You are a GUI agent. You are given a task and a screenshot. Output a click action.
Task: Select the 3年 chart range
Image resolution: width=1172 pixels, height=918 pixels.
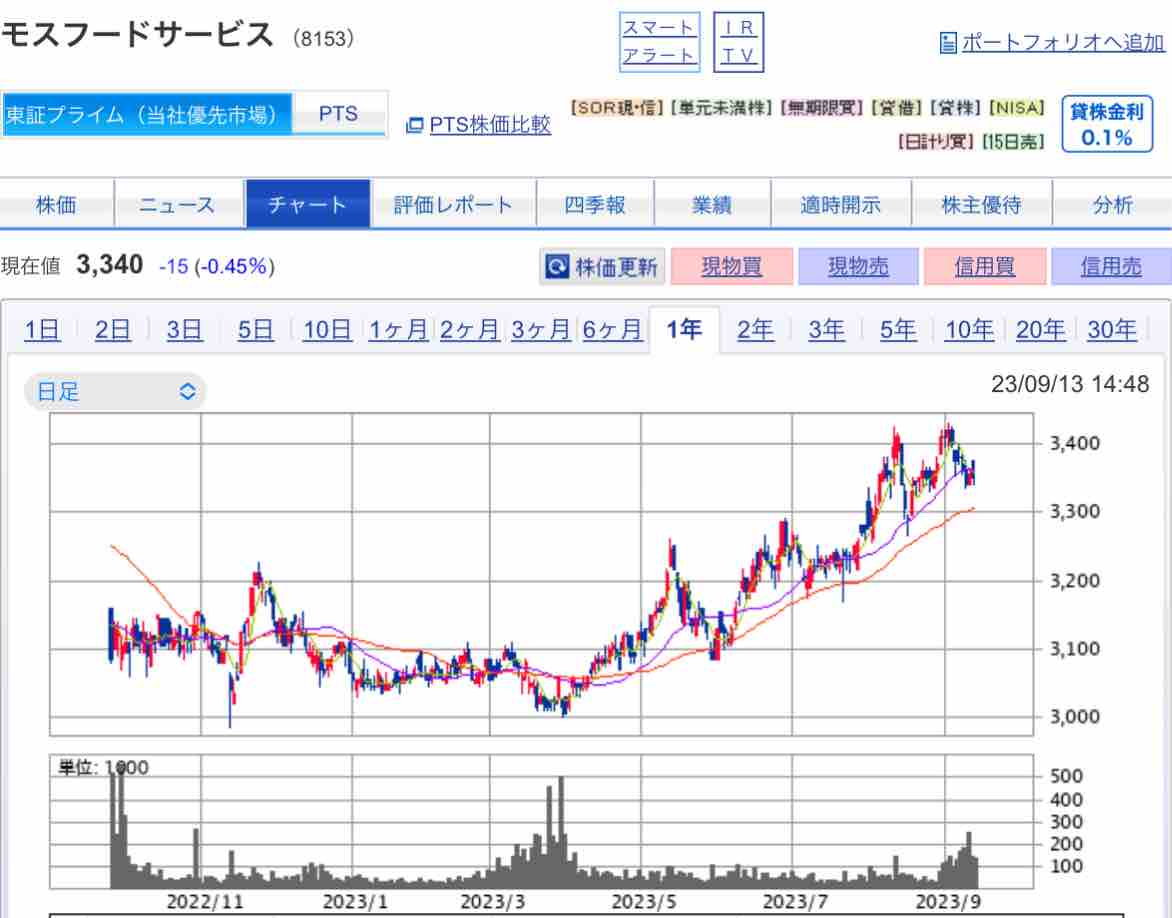tap(826, 330)
